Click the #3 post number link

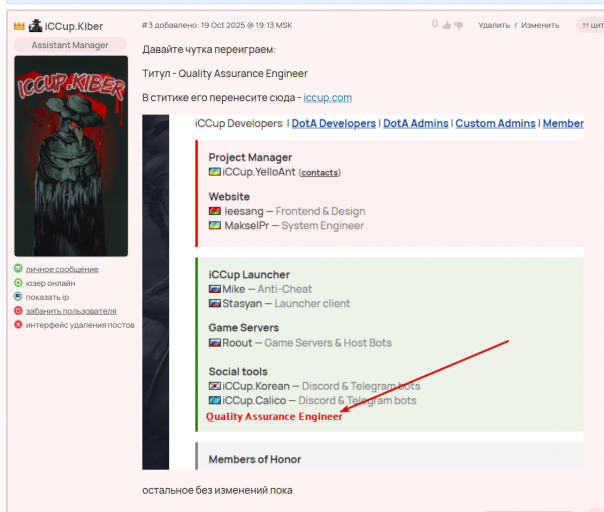[x=147, y=25]
